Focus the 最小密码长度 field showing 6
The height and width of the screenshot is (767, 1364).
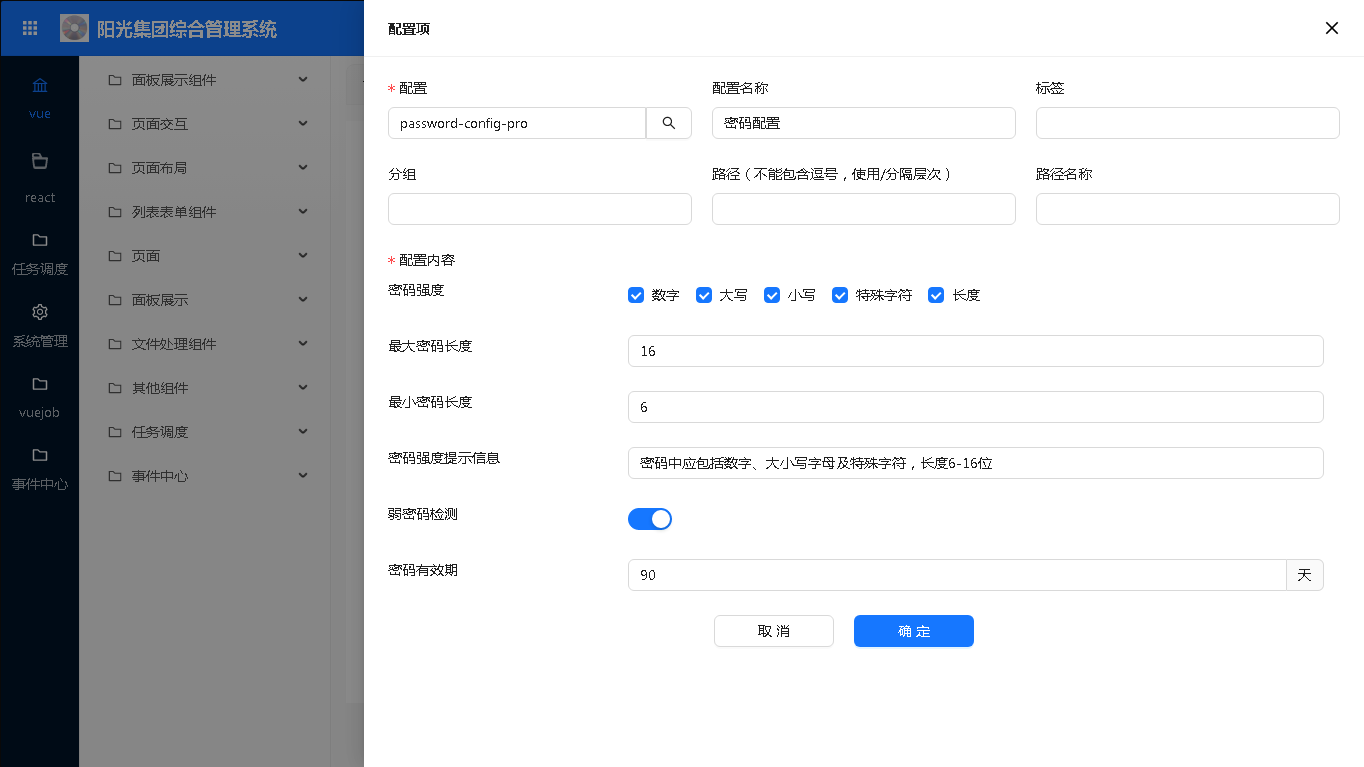(976, 407)
